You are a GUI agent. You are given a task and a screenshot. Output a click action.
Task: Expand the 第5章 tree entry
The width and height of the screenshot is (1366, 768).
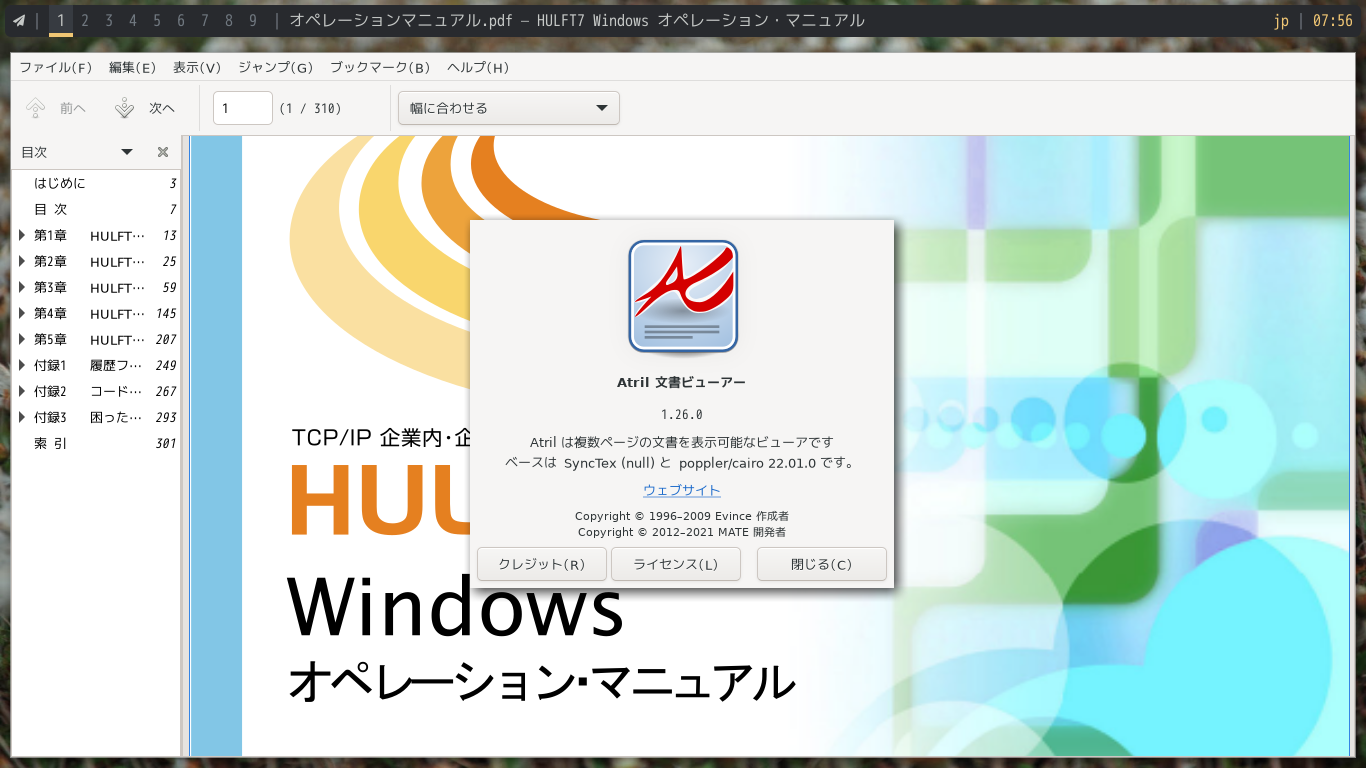(23, 340)
